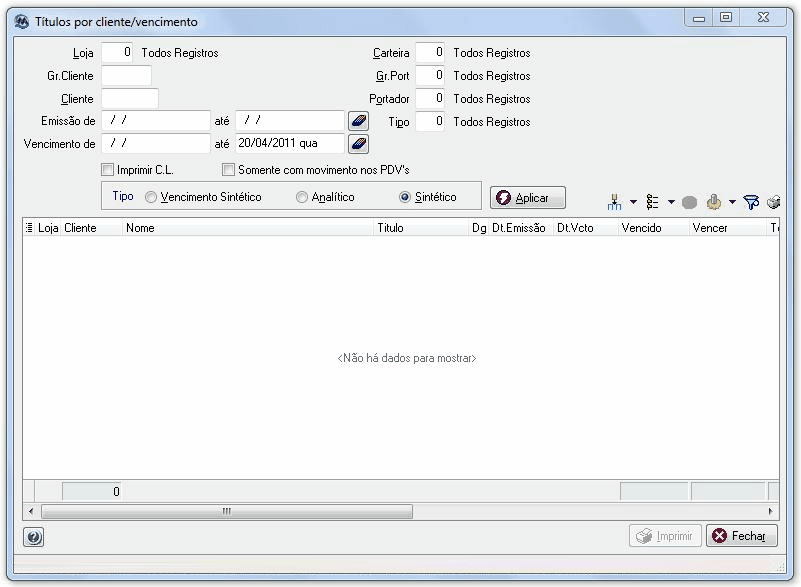The image size is (801, 587).
Task: Sort by the Cliente column header
Action: click(x=92, y=228)
